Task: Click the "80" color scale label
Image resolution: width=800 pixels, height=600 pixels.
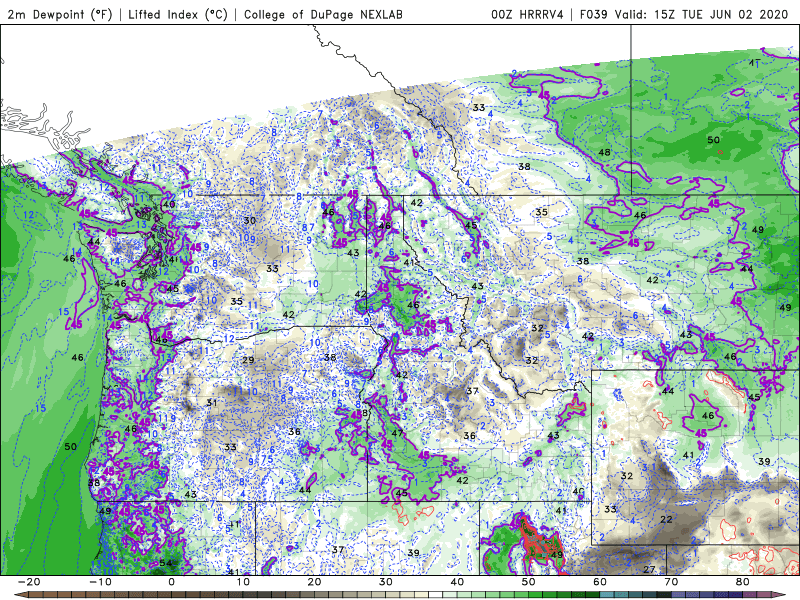Action: [x=743, y=582]
